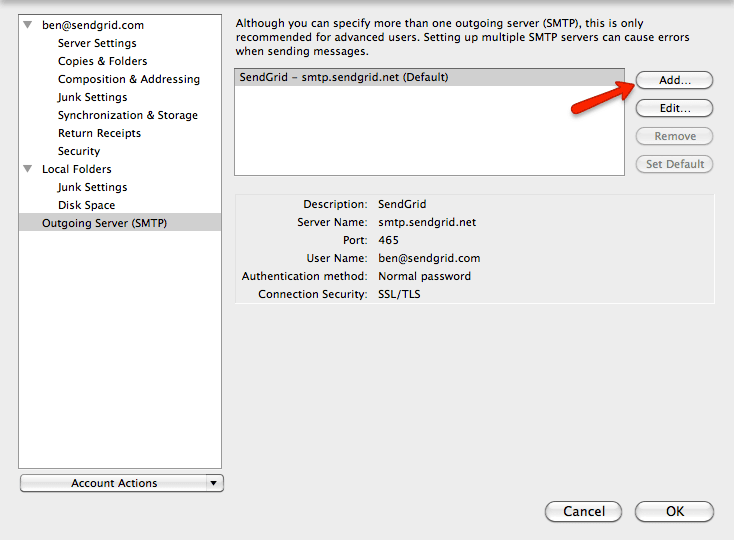Collapse the Local Folders tree
The image size is (734, 540).
(28, 168)
